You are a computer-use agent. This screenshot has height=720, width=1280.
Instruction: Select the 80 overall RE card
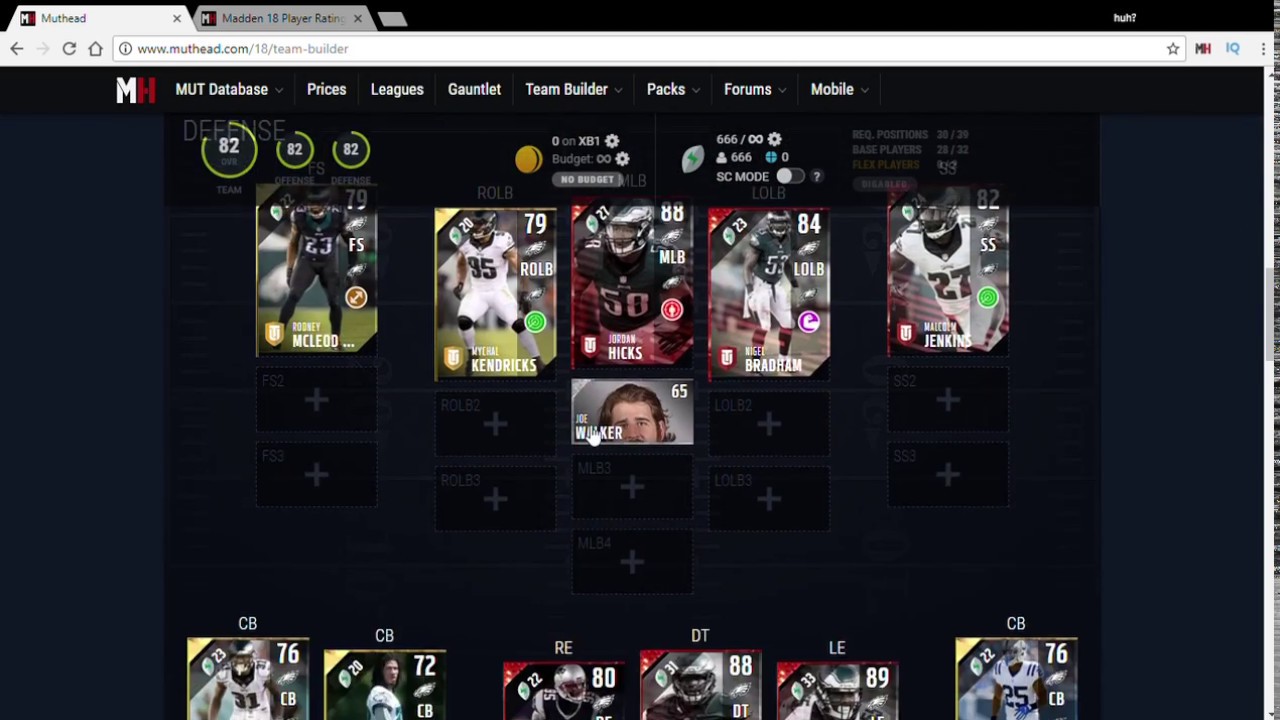(x=563, y=690)
